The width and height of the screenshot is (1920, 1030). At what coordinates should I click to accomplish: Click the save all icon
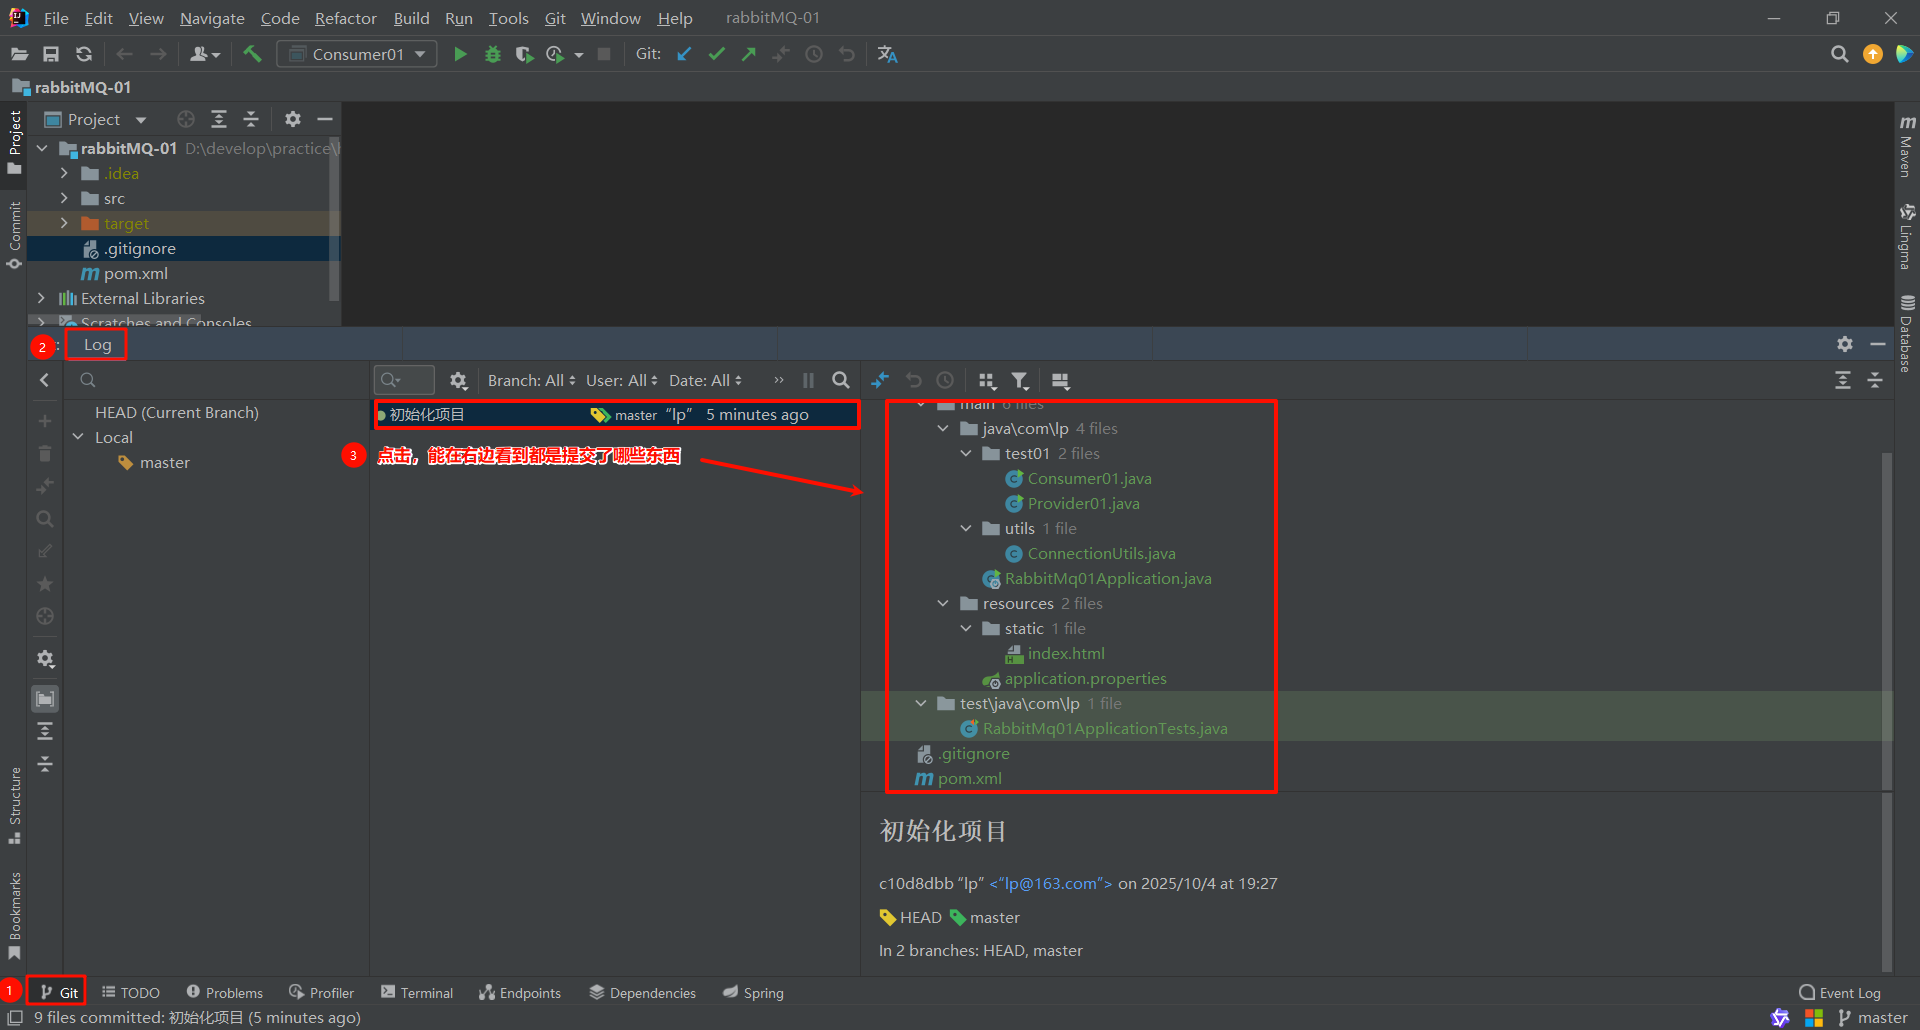coord(51,54)
